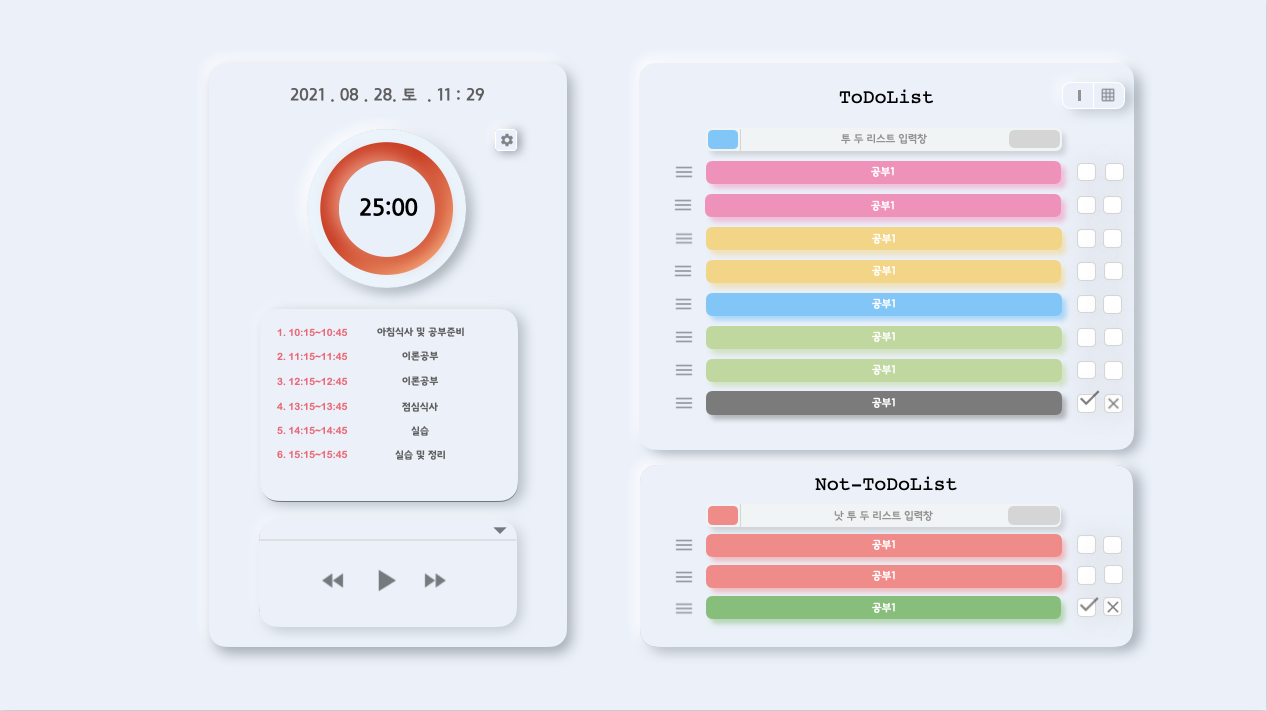Select schedule entry 14:15~14:45 실습
The height and width of the screenshot is (711, 1267).
(353, 430)
